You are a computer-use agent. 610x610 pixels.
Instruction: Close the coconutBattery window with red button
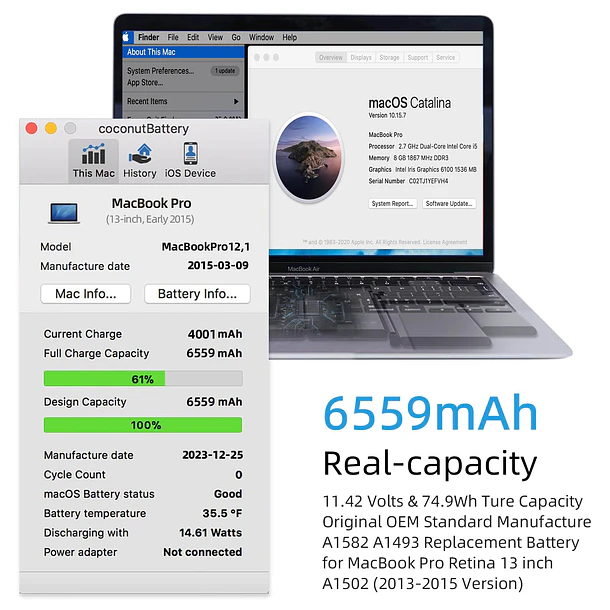(32, 128)
